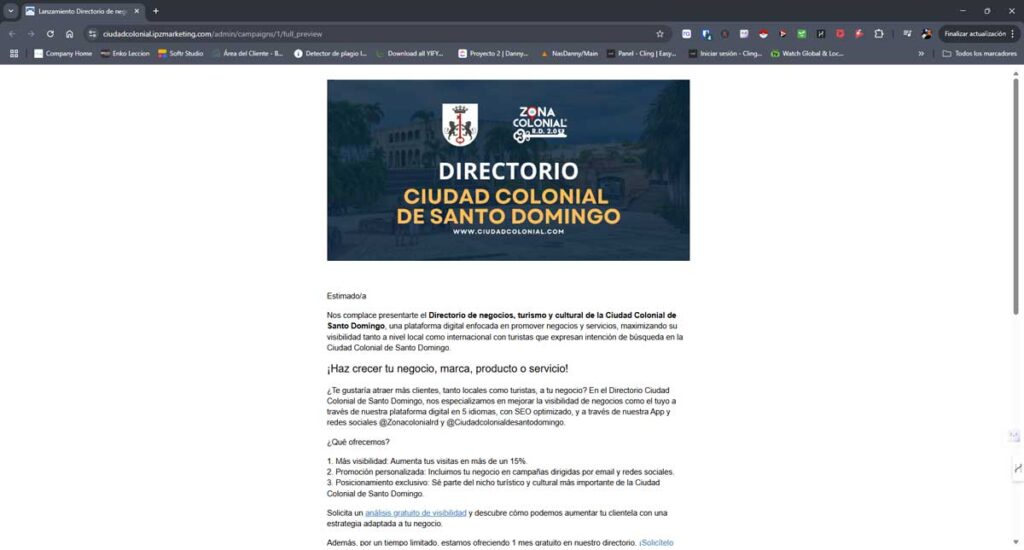Open the purple RG extension icon

(x=686, y=34)
